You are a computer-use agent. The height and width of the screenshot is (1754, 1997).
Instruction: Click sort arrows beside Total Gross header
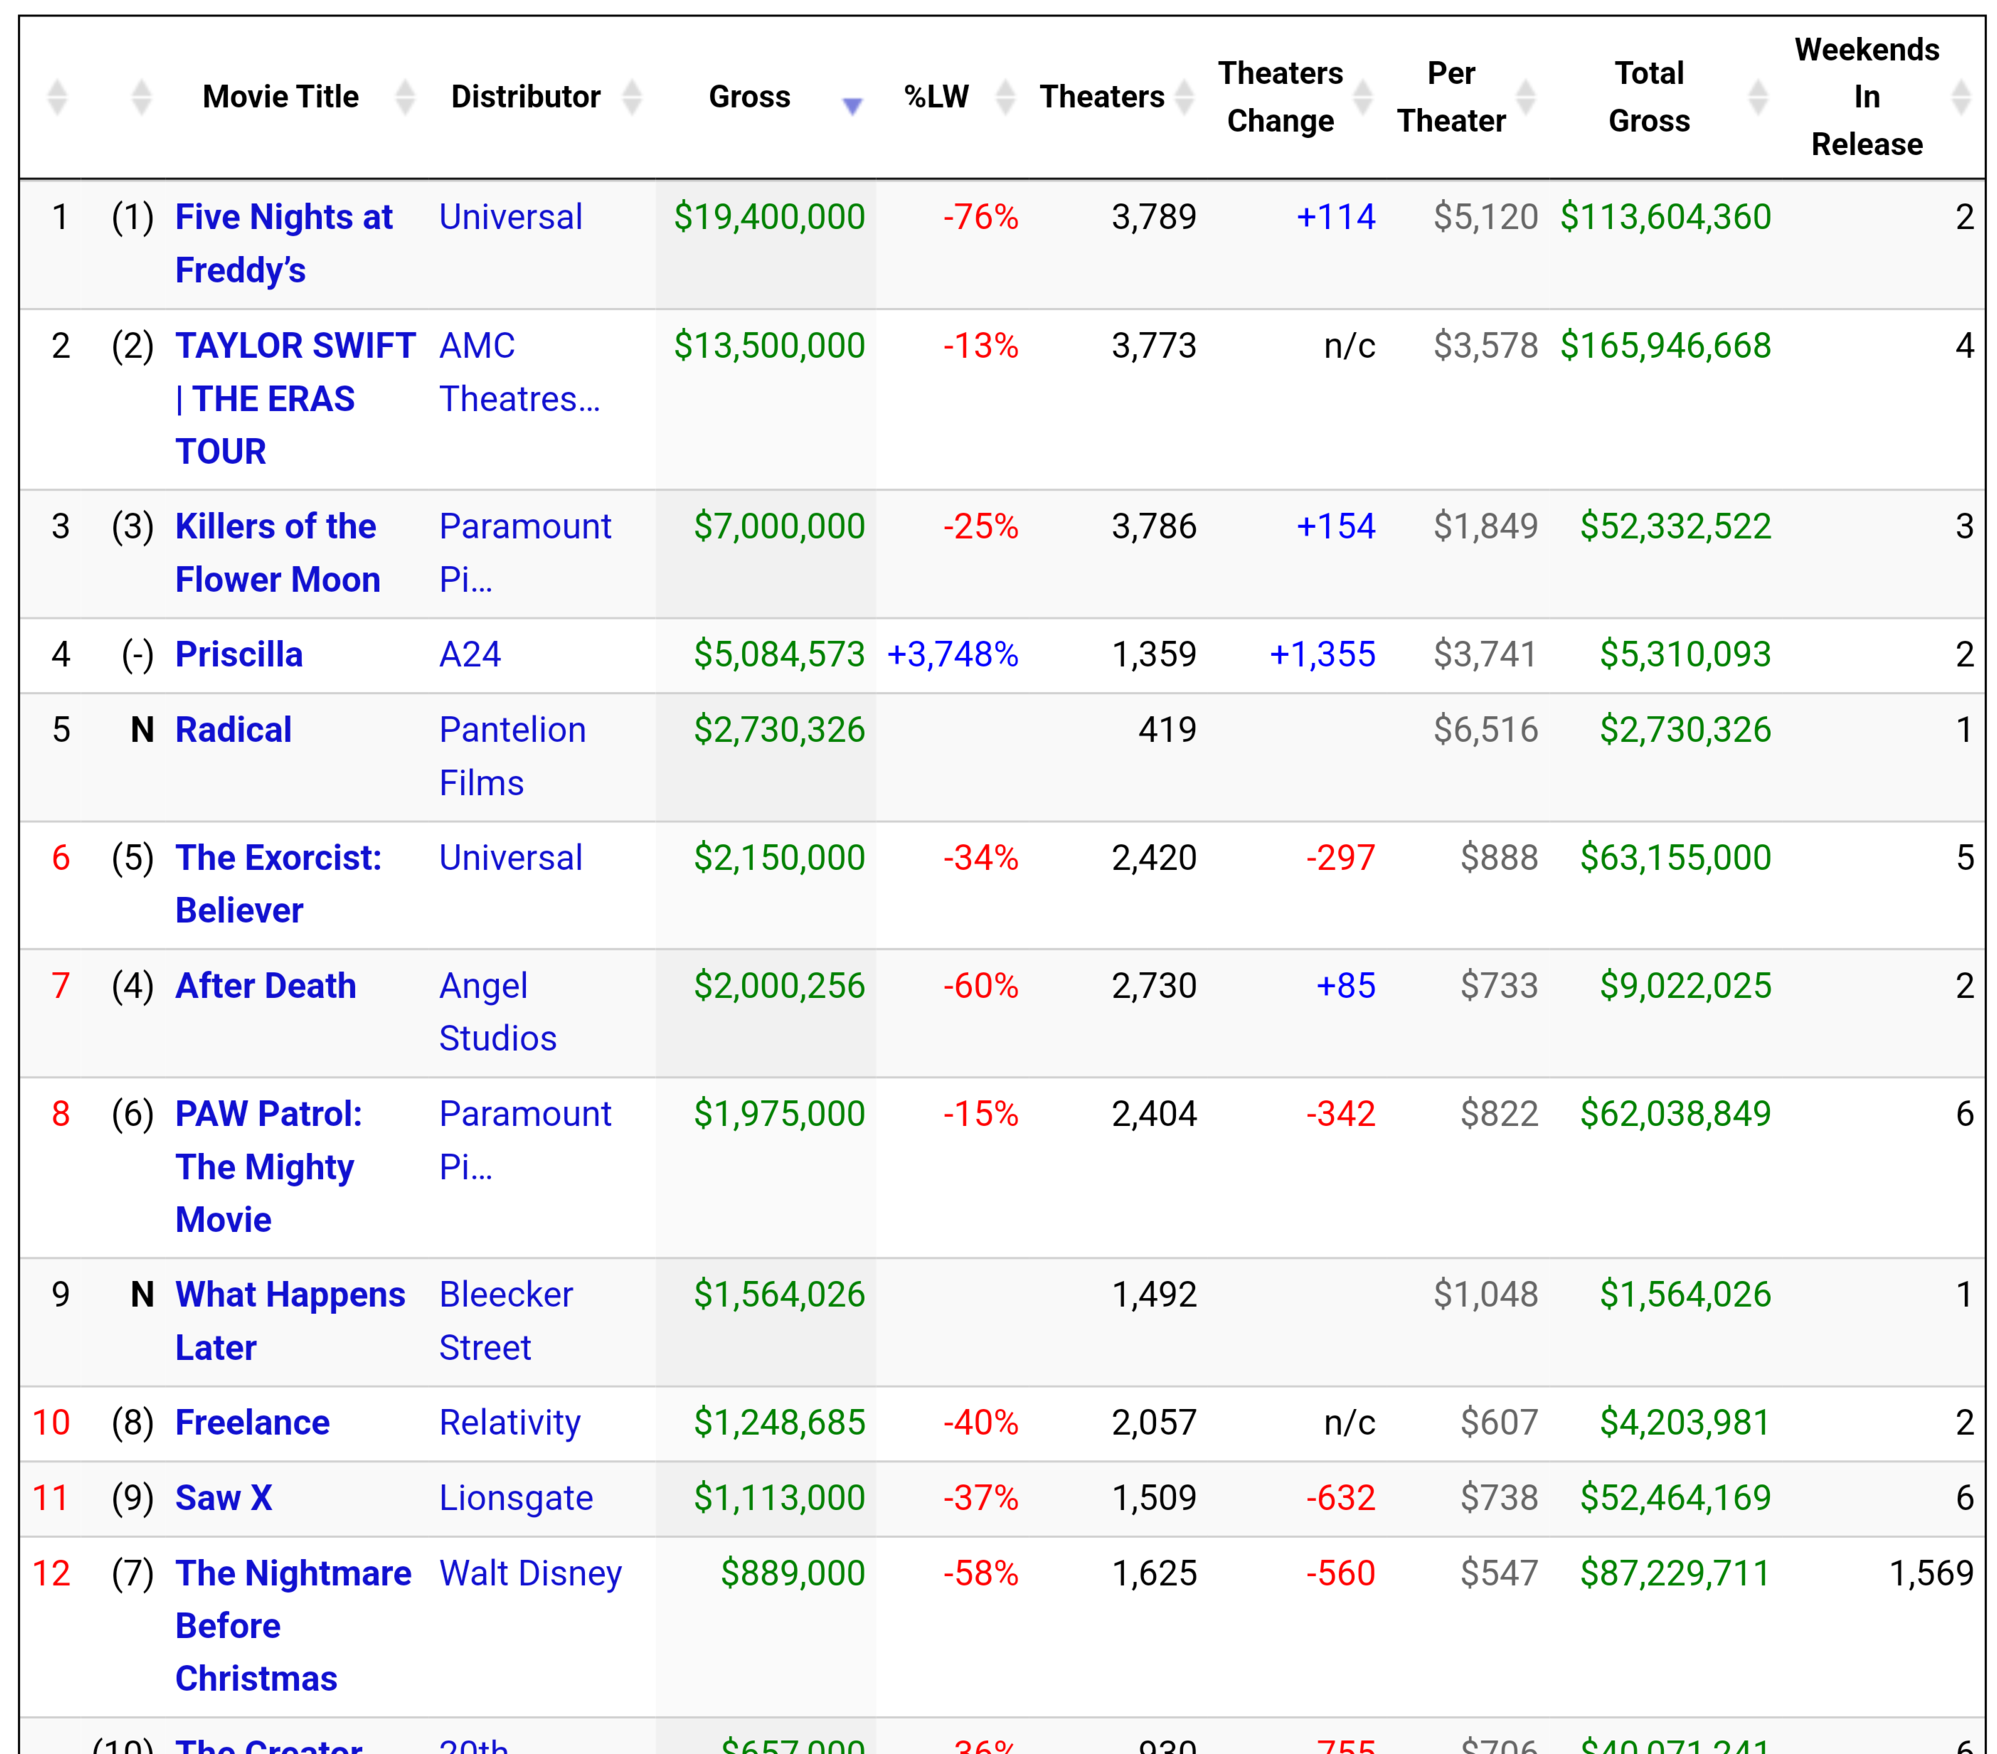click(x=1757, y=97)
